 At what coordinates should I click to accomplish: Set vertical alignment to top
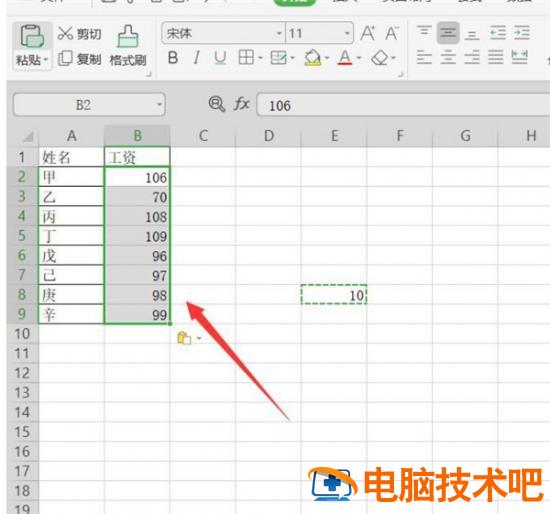424,32
